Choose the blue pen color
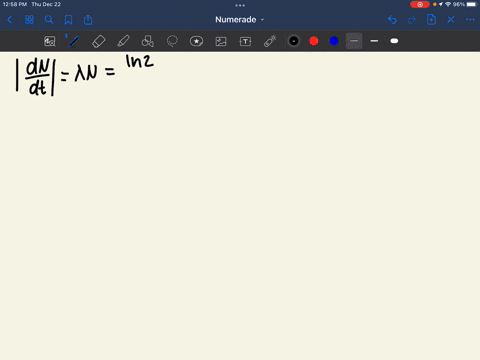 coord(334,41)
